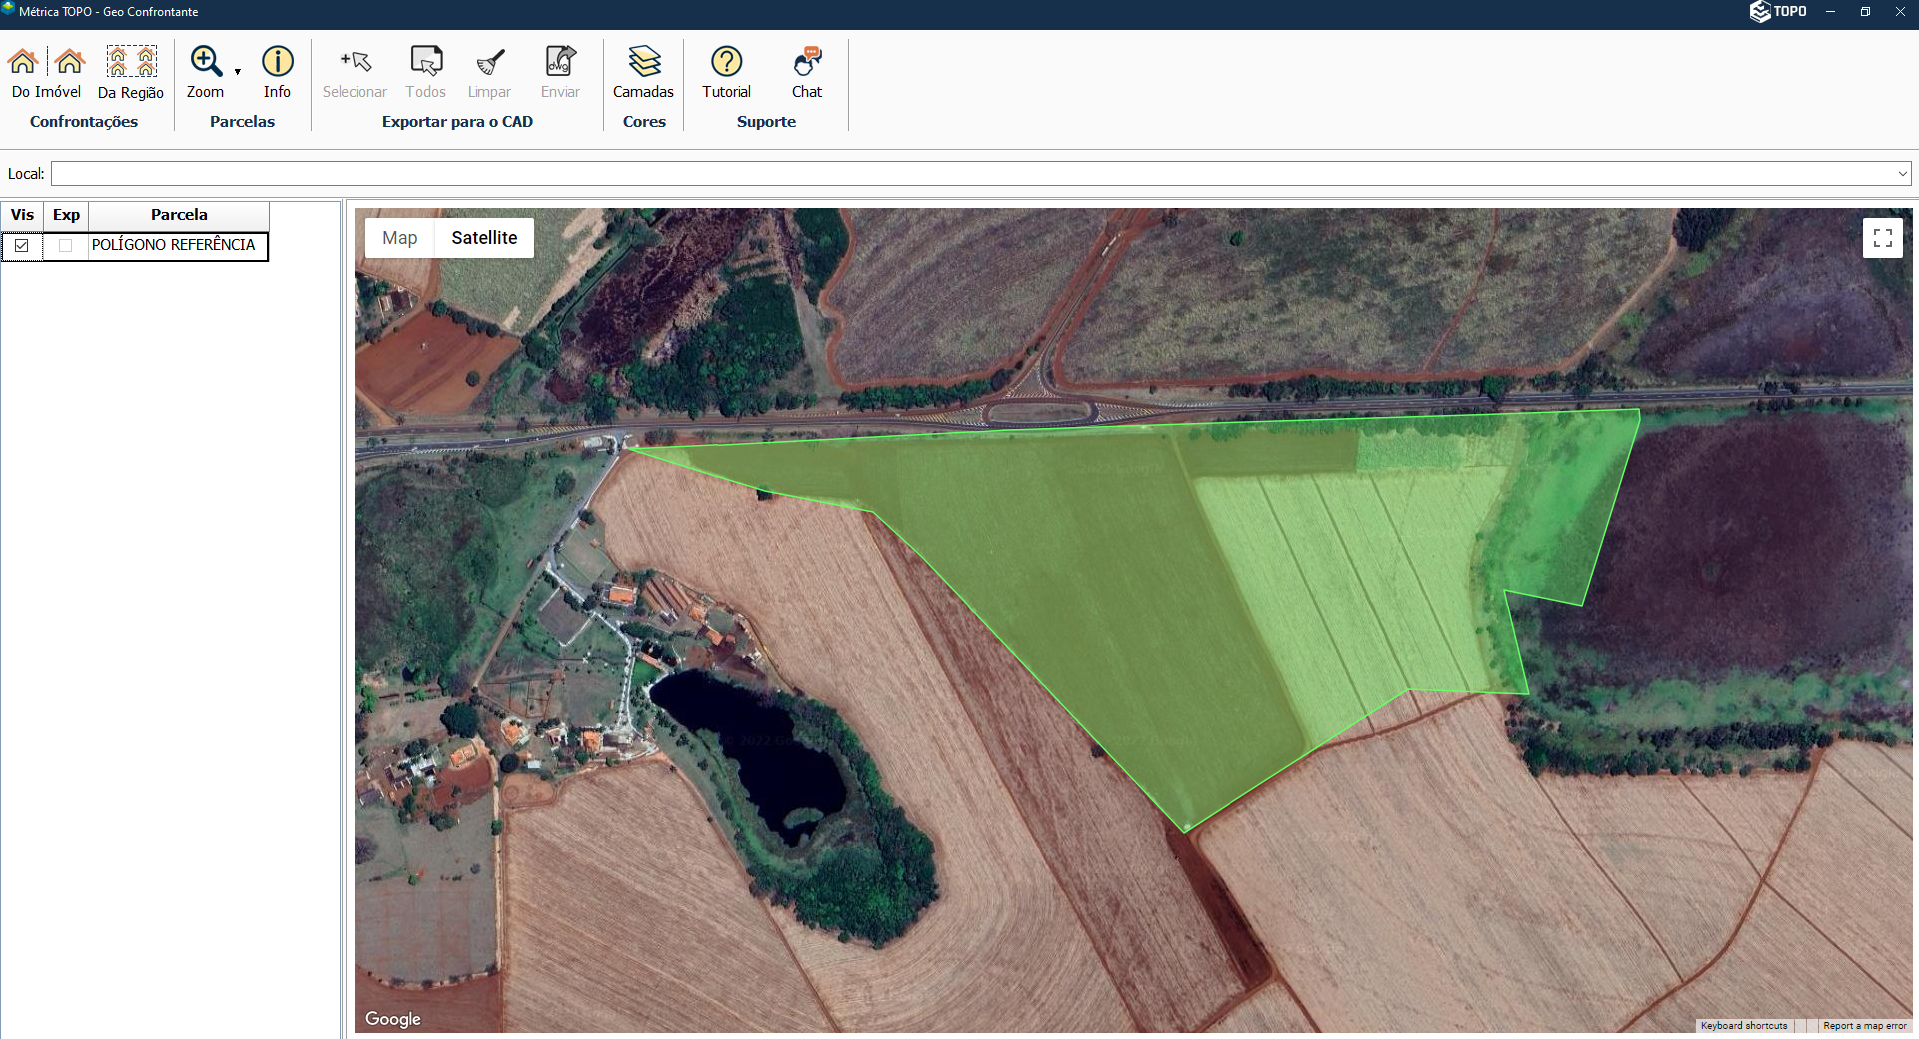1919x1039 pixels.
Task: Switch to Map view tab
Action: (x=400, y=238)
